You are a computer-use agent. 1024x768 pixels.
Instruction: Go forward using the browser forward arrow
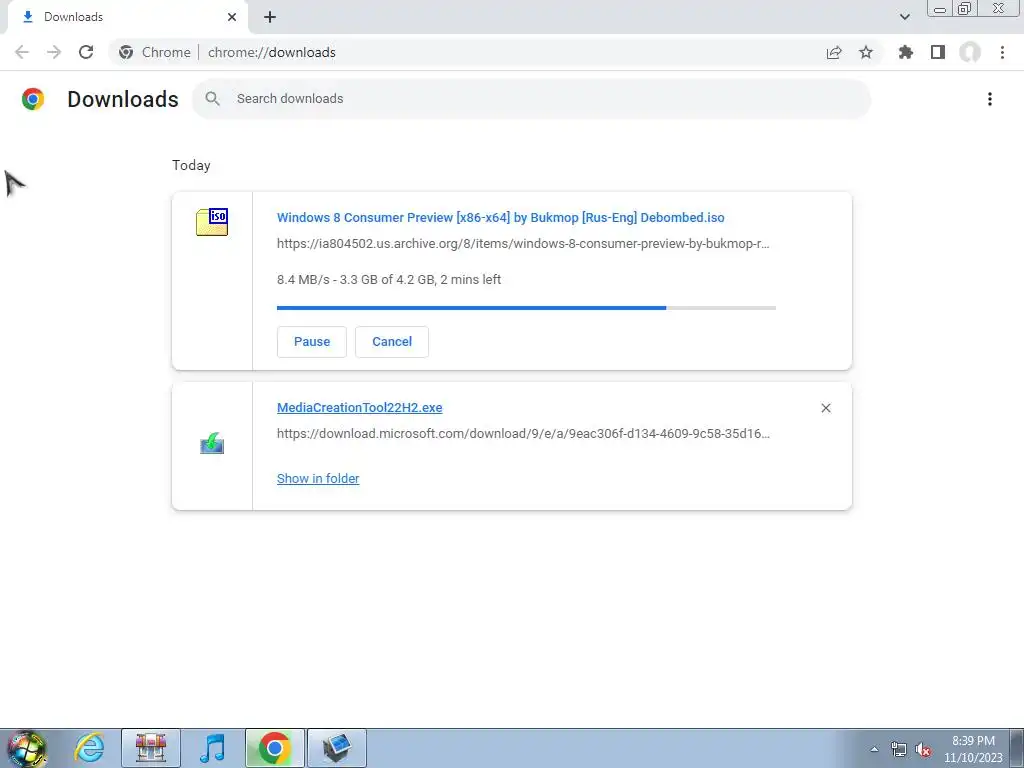(x=54, y=52)
